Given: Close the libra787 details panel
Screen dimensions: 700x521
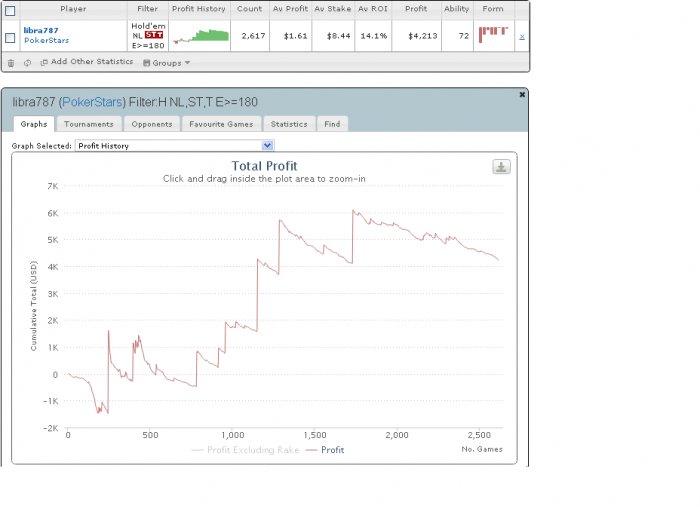Looking at the screenshot, I should [522, 95].
